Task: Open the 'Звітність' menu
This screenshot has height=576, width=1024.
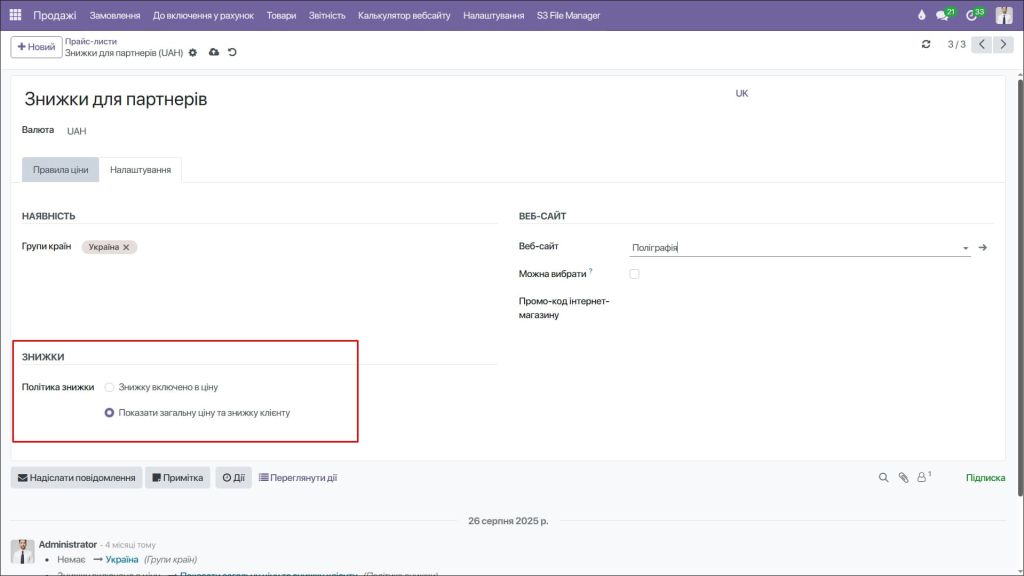Action: click(x=329, y=15)
